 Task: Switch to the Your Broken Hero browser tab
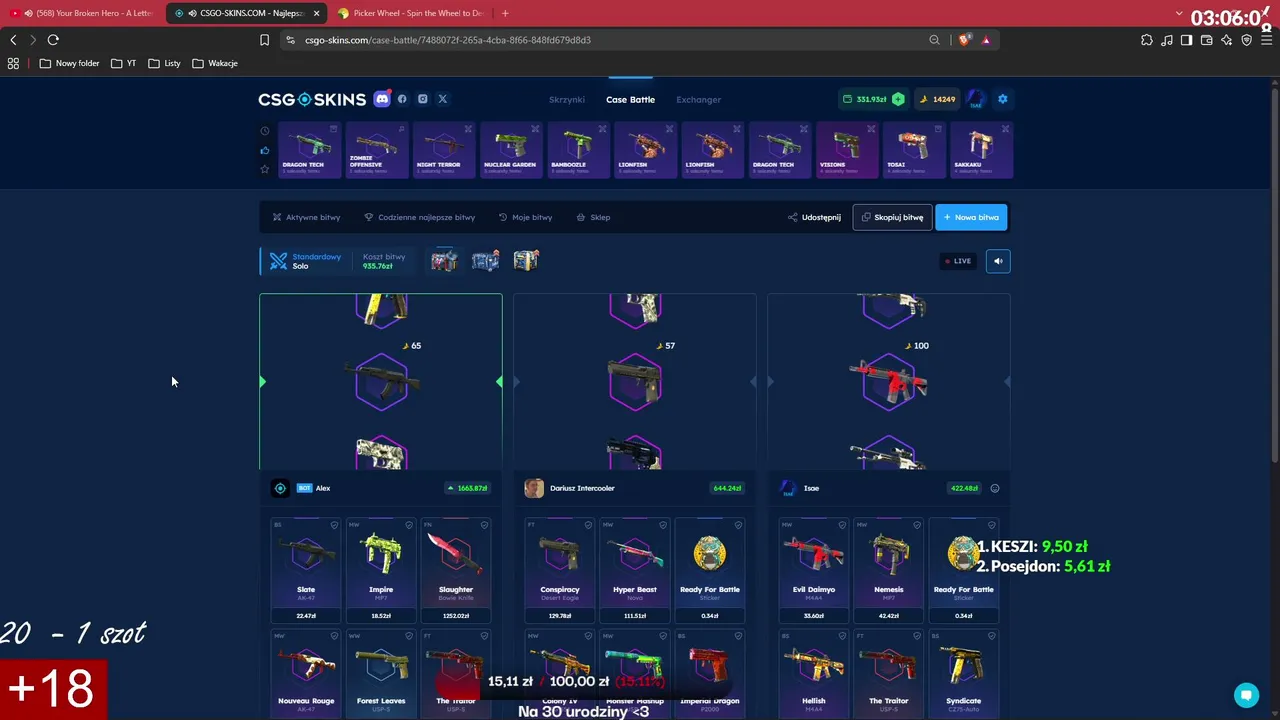[84, 13]
